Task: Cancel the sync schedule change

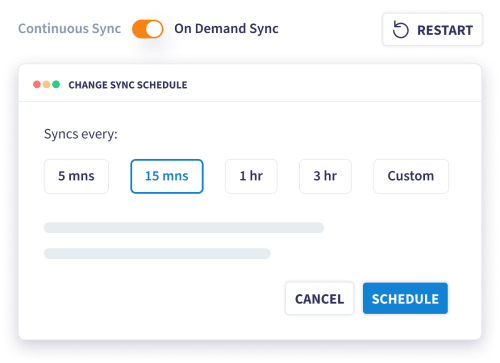Action: 319,298
